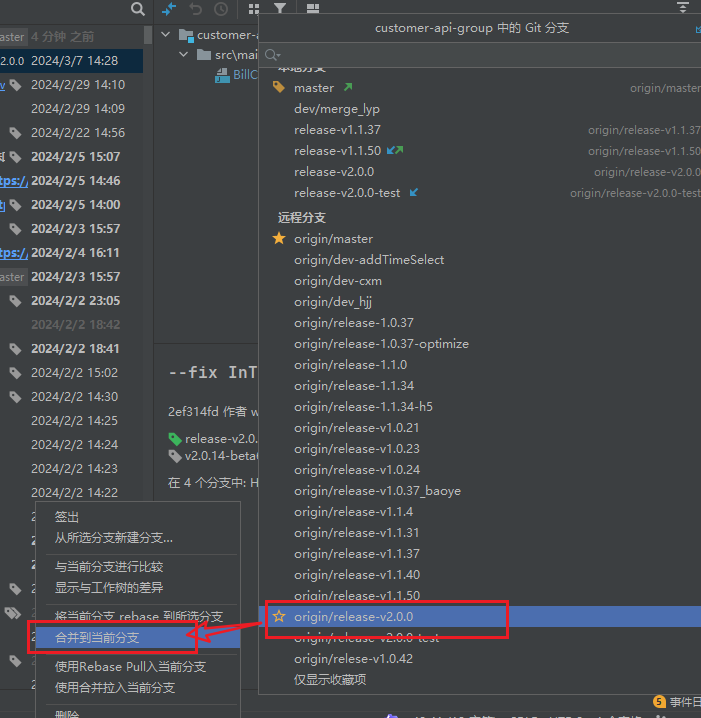Toggle favorite star on origin/master

(280, 239)
